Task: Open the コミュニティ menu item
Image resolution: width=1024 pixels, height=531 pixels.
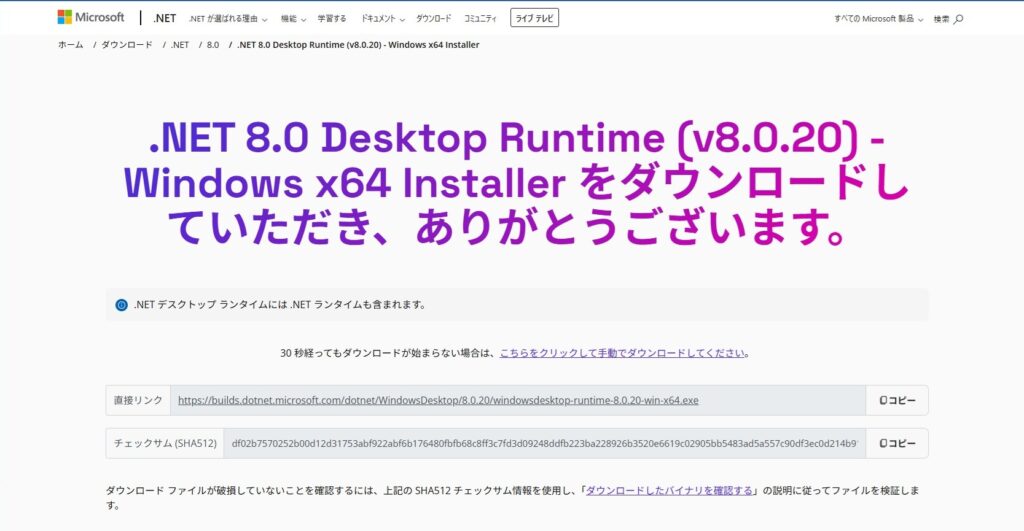Action: [481, 19]
